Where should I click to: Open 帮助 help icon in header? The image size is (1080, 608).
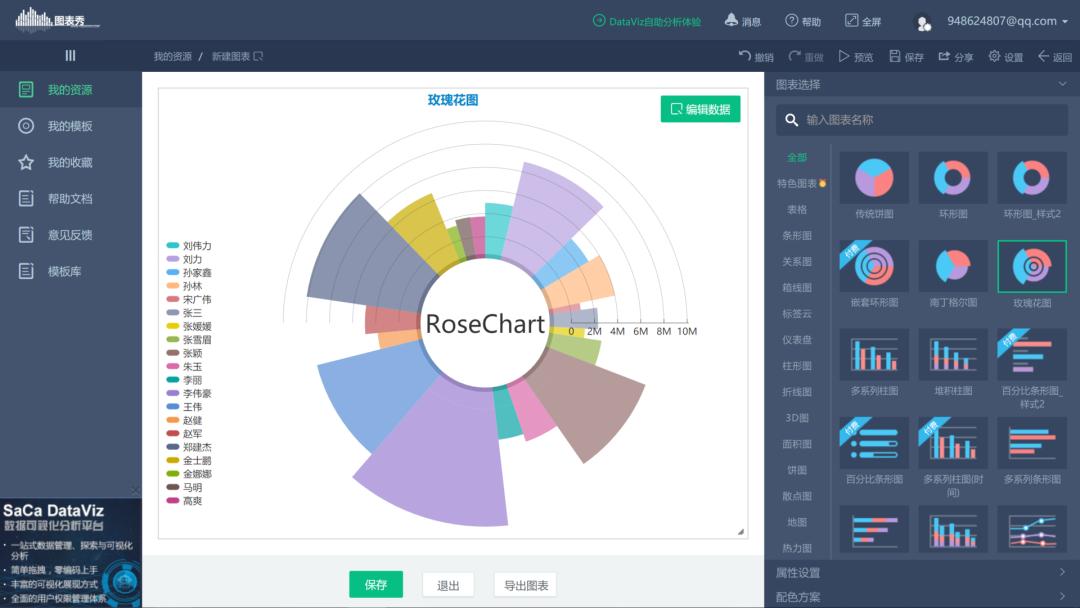802,21
